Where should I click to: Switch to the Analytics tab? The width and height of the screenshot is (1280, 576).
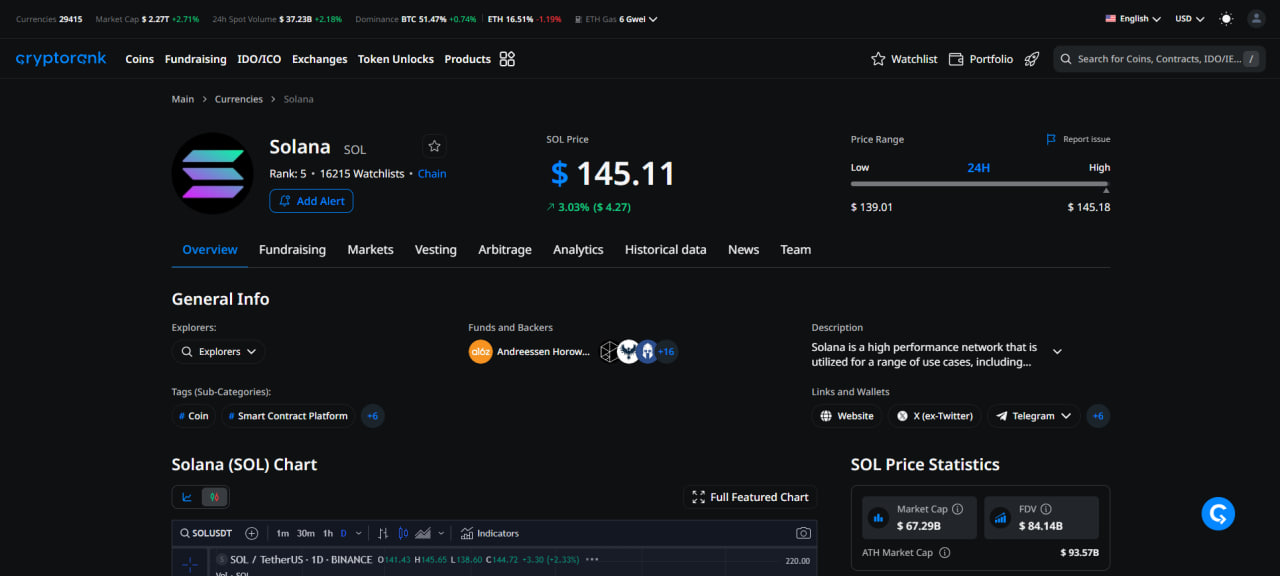coord(578,250)
